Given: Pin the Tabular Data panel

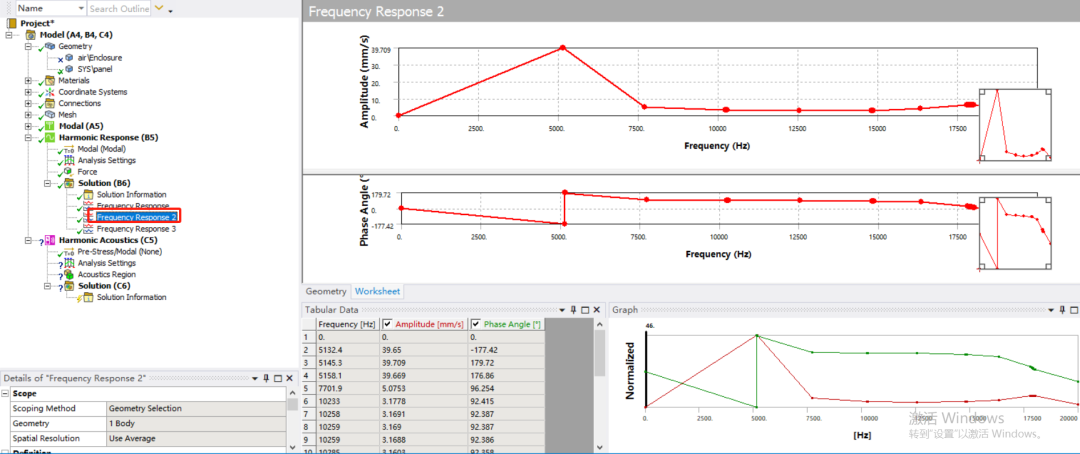Looking at the screenshot, I should (573, 310).
